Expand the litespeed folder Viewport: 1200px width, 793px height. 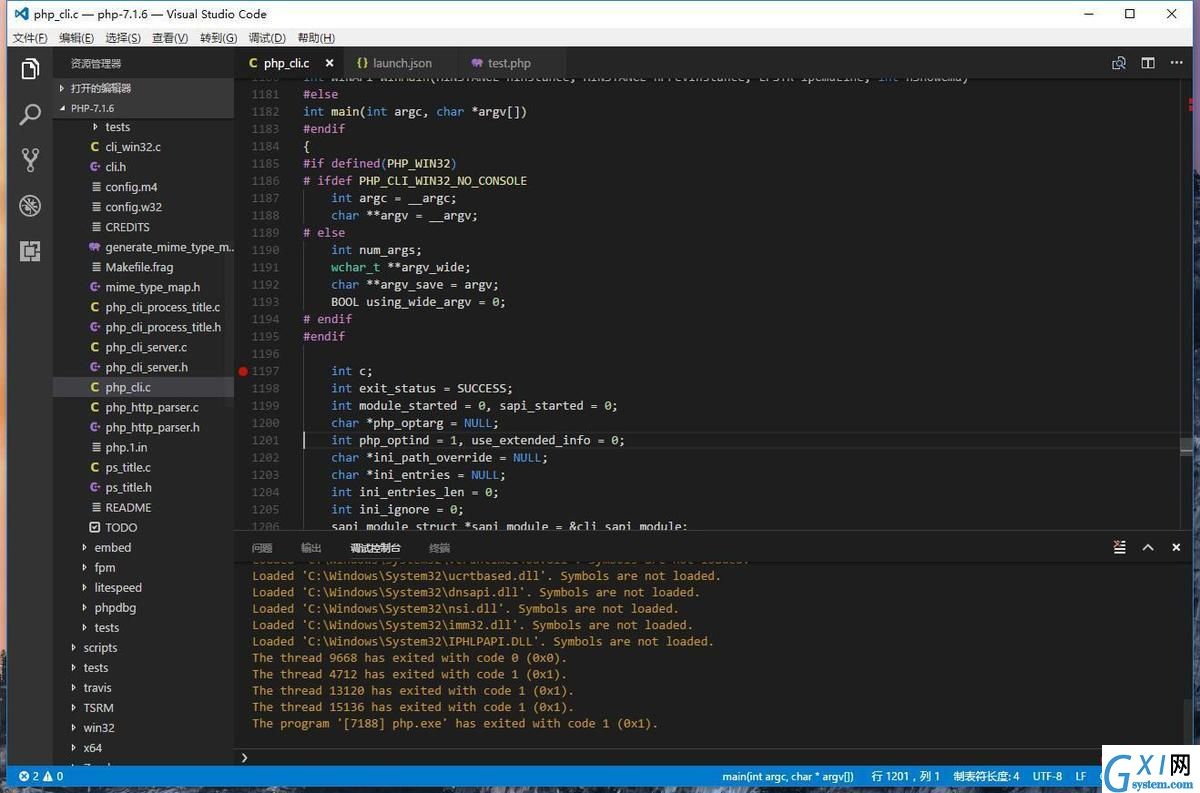pos(143,587)
